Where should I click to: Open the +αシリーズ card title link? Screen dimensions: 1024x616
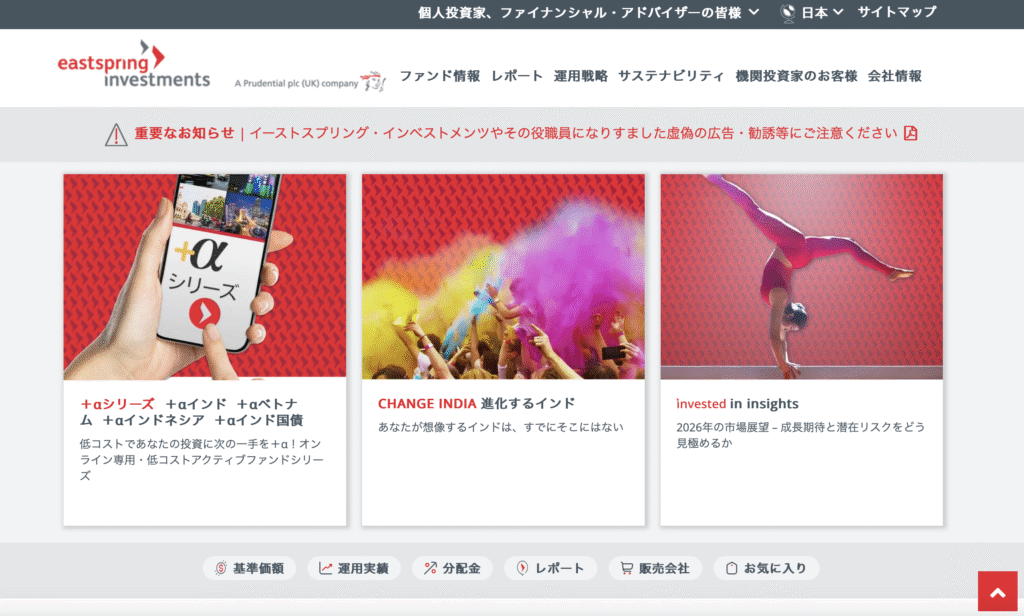point(191,412)
